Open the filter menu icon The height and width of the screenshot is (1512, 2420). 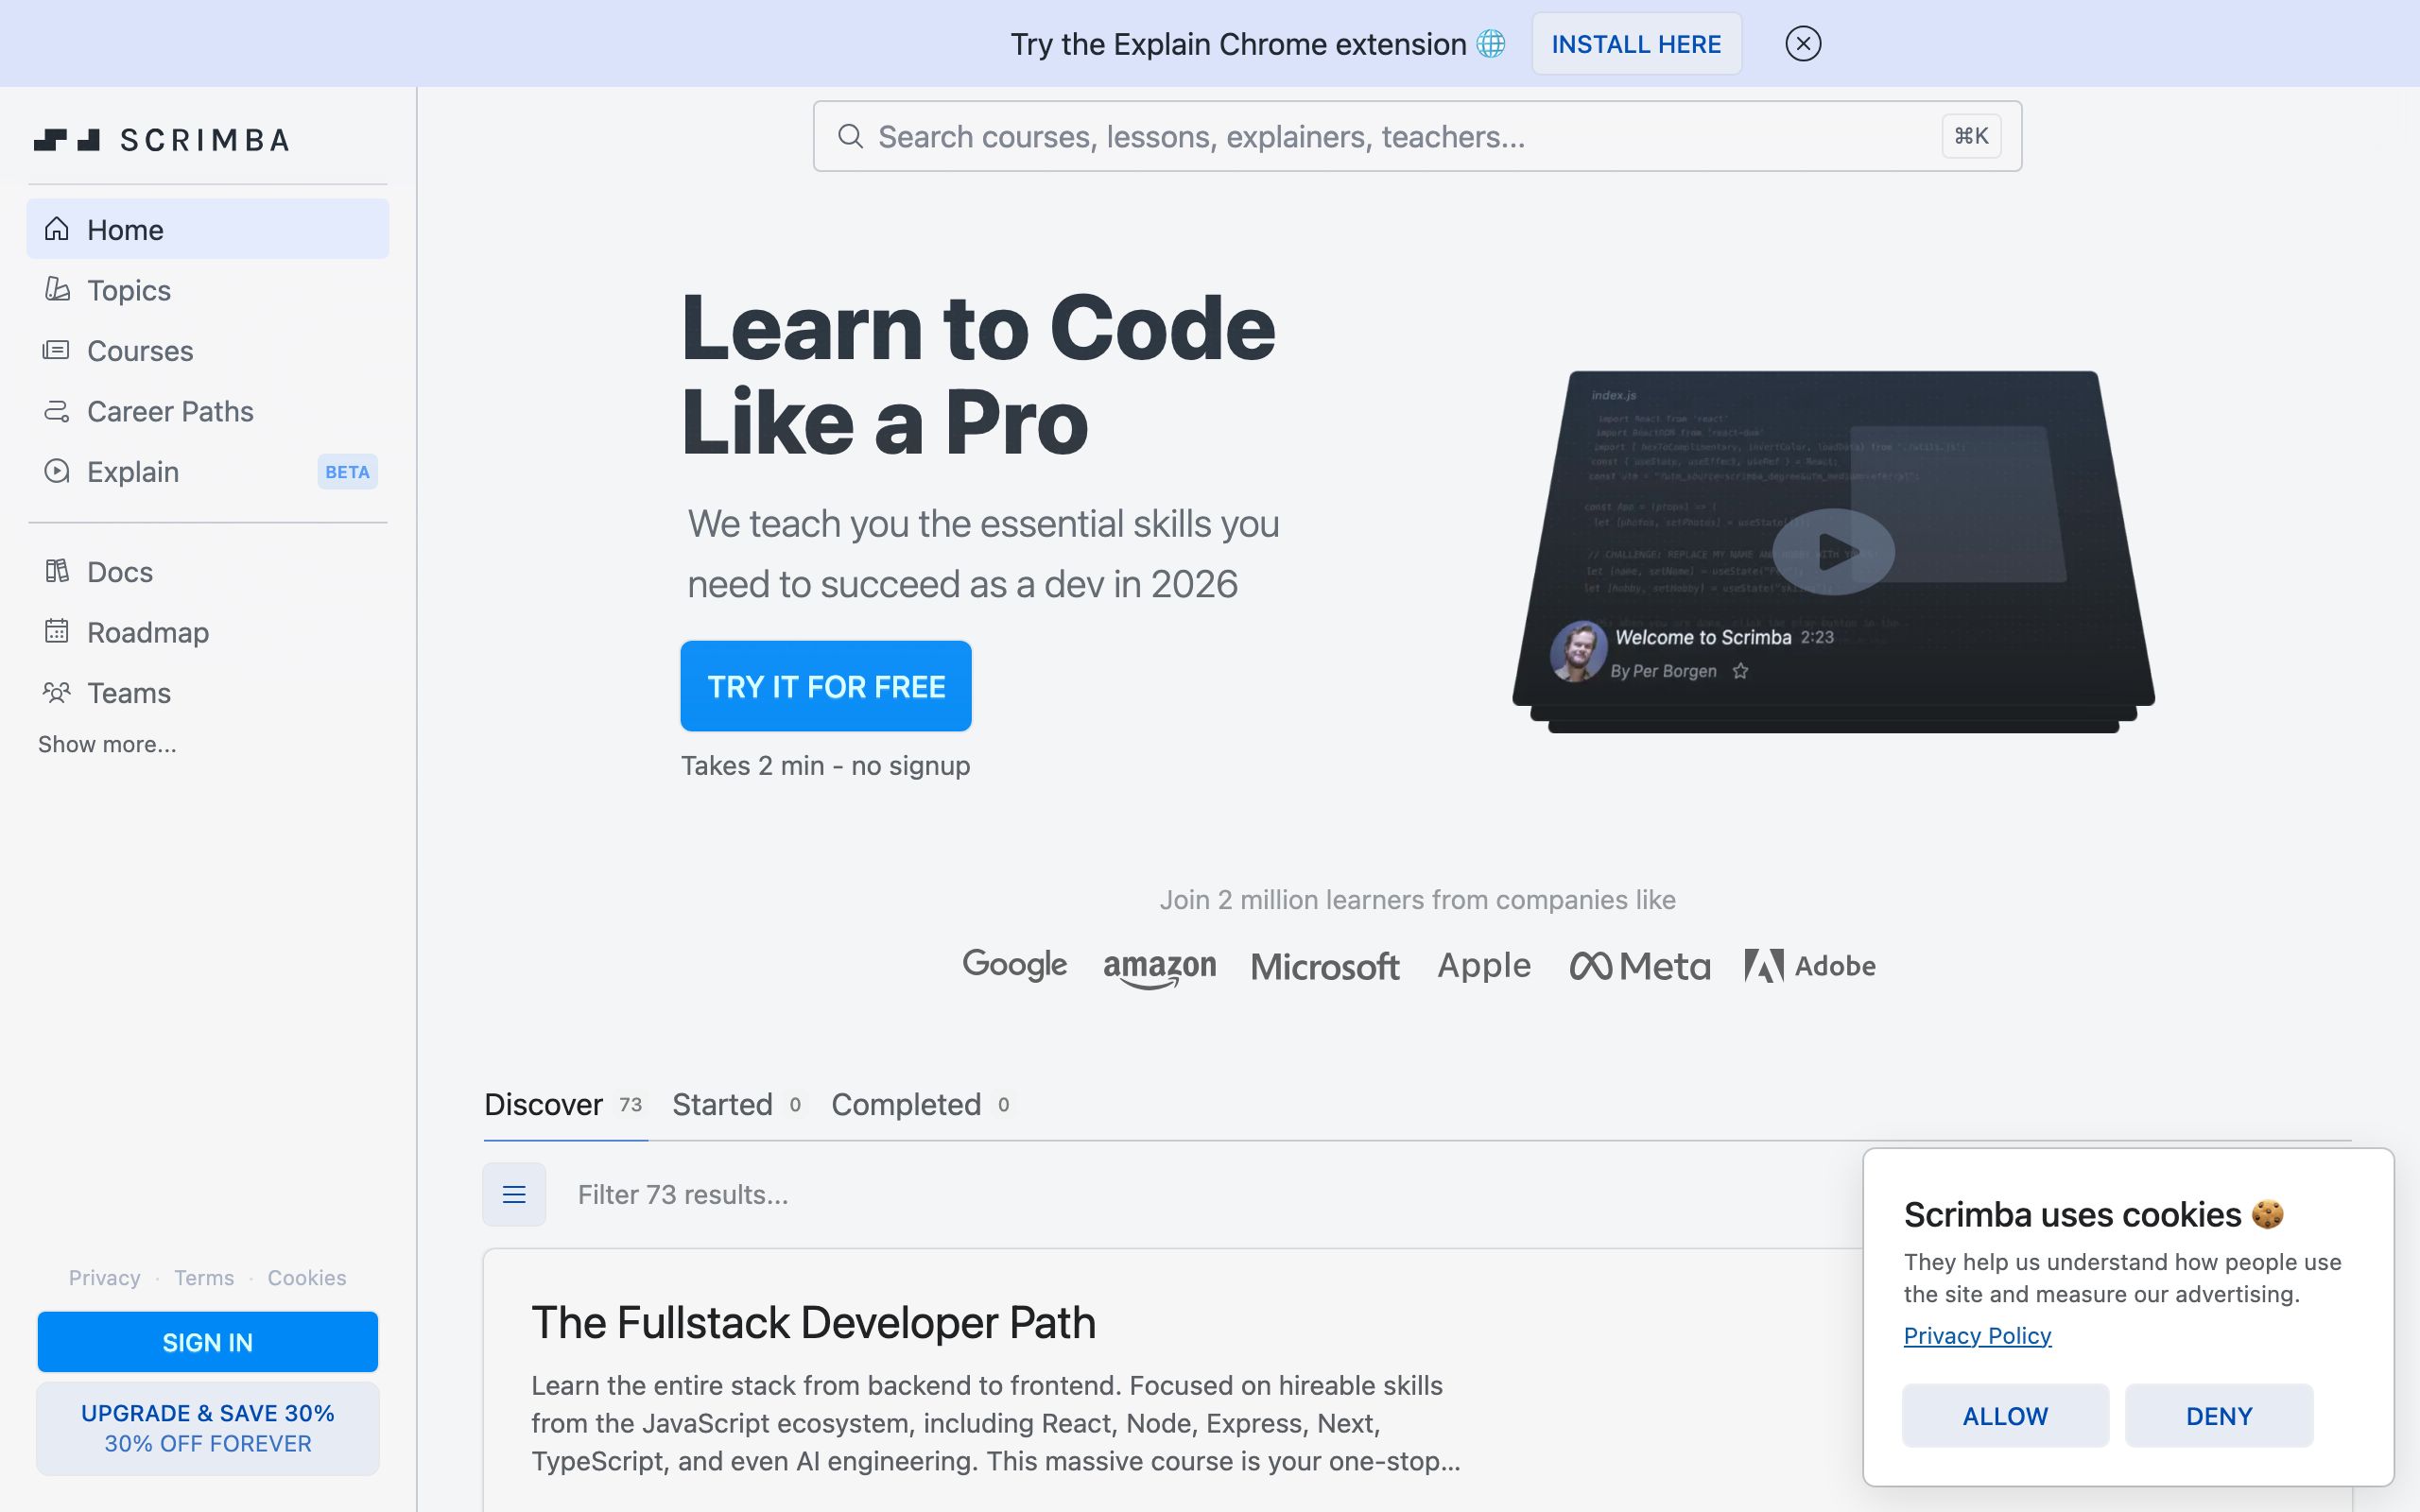pos(514,1194)
